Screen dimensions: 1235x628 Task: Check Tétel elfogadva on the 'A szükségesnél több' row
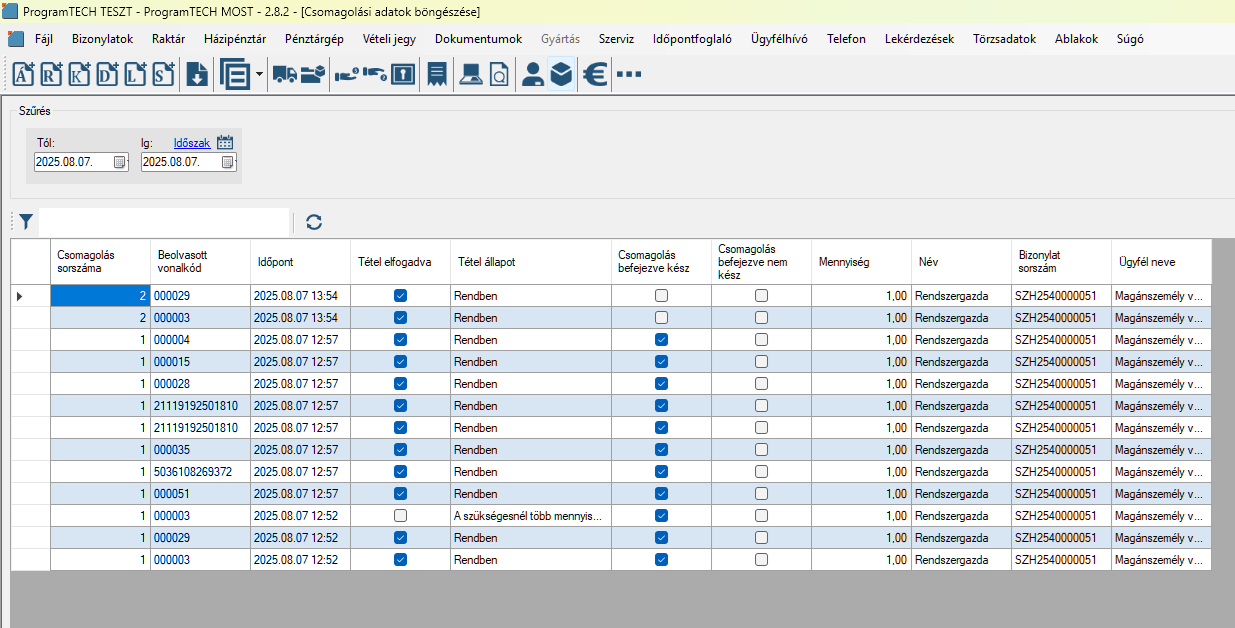tap(400, 516)
